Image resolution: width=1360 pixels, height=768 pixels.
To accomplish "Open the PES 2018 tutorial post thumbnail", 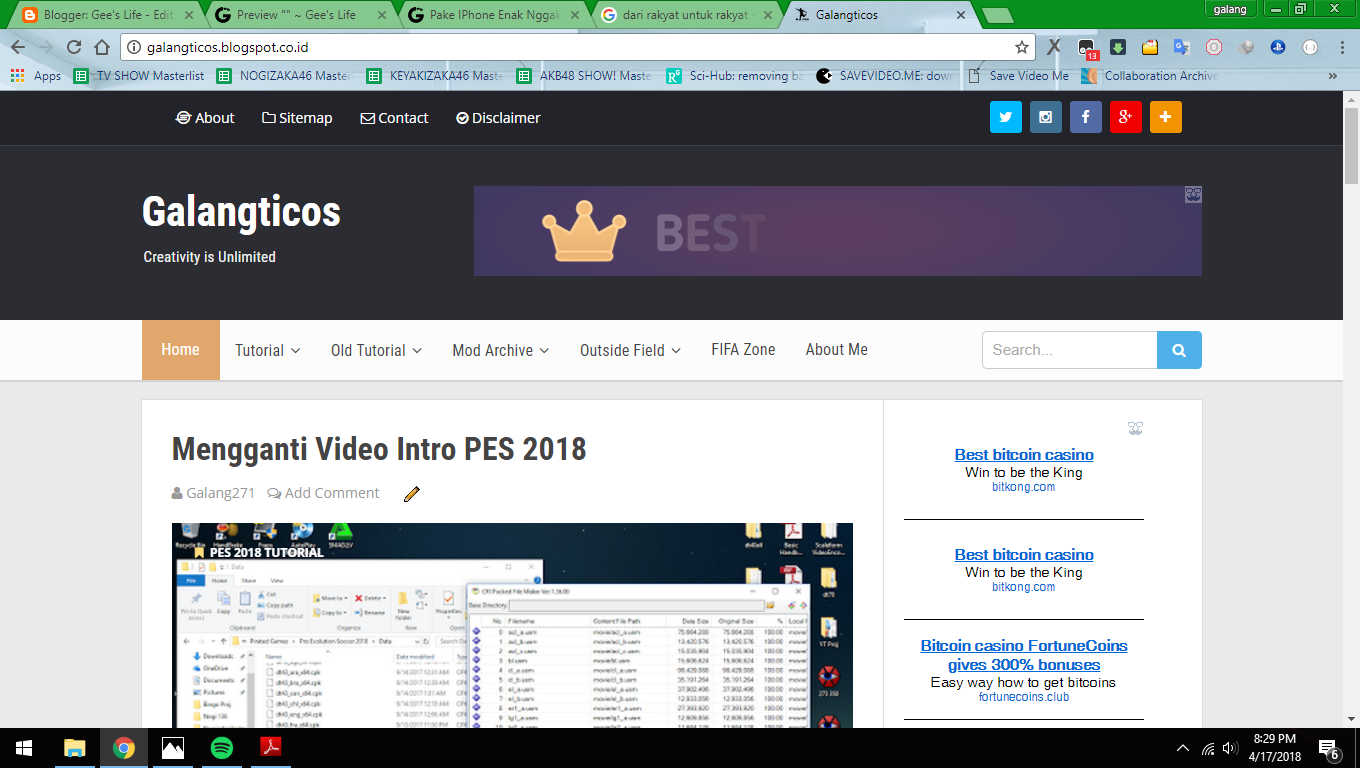I will pyautogui.click(x=512, y=625).
